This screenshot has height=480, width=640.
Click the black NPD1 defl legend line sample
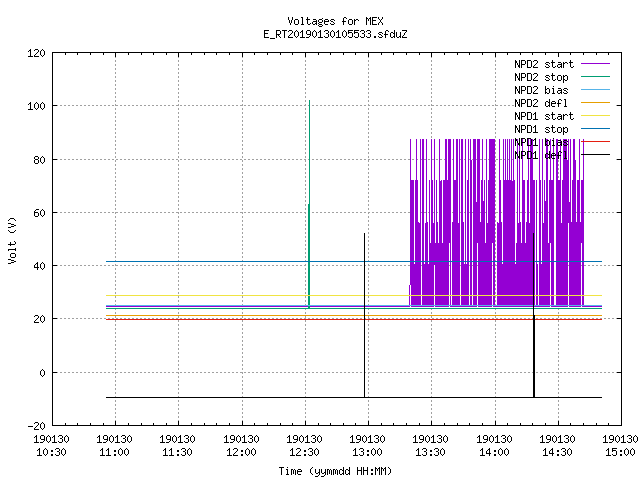click(595, 155)
